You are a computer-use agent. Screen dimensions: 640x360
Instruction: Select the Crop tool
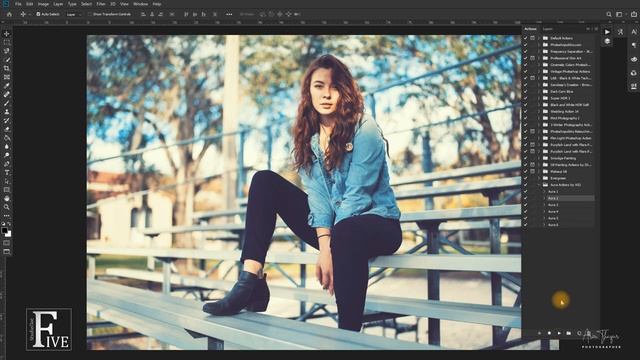pyautogui.click(x=7, y=68)
